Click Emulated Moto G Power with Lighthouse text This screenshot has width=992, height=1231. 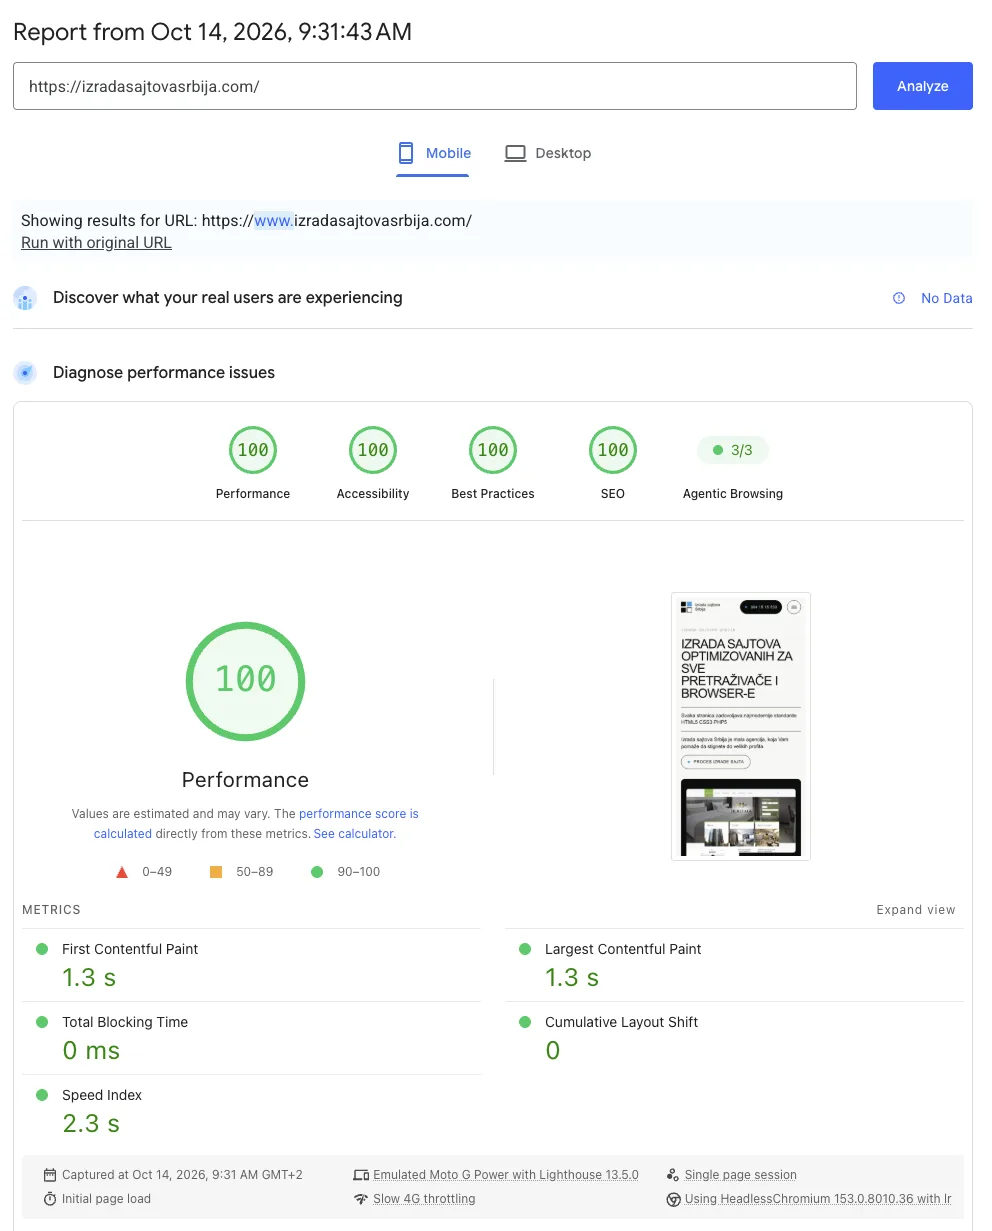pyautogui.click(x=505, y=1175)
